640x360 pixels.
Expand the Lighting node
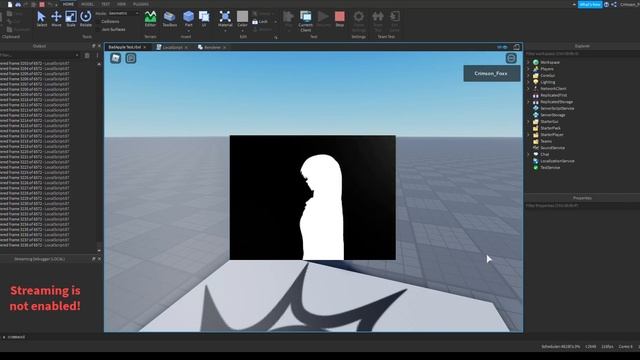529,82
